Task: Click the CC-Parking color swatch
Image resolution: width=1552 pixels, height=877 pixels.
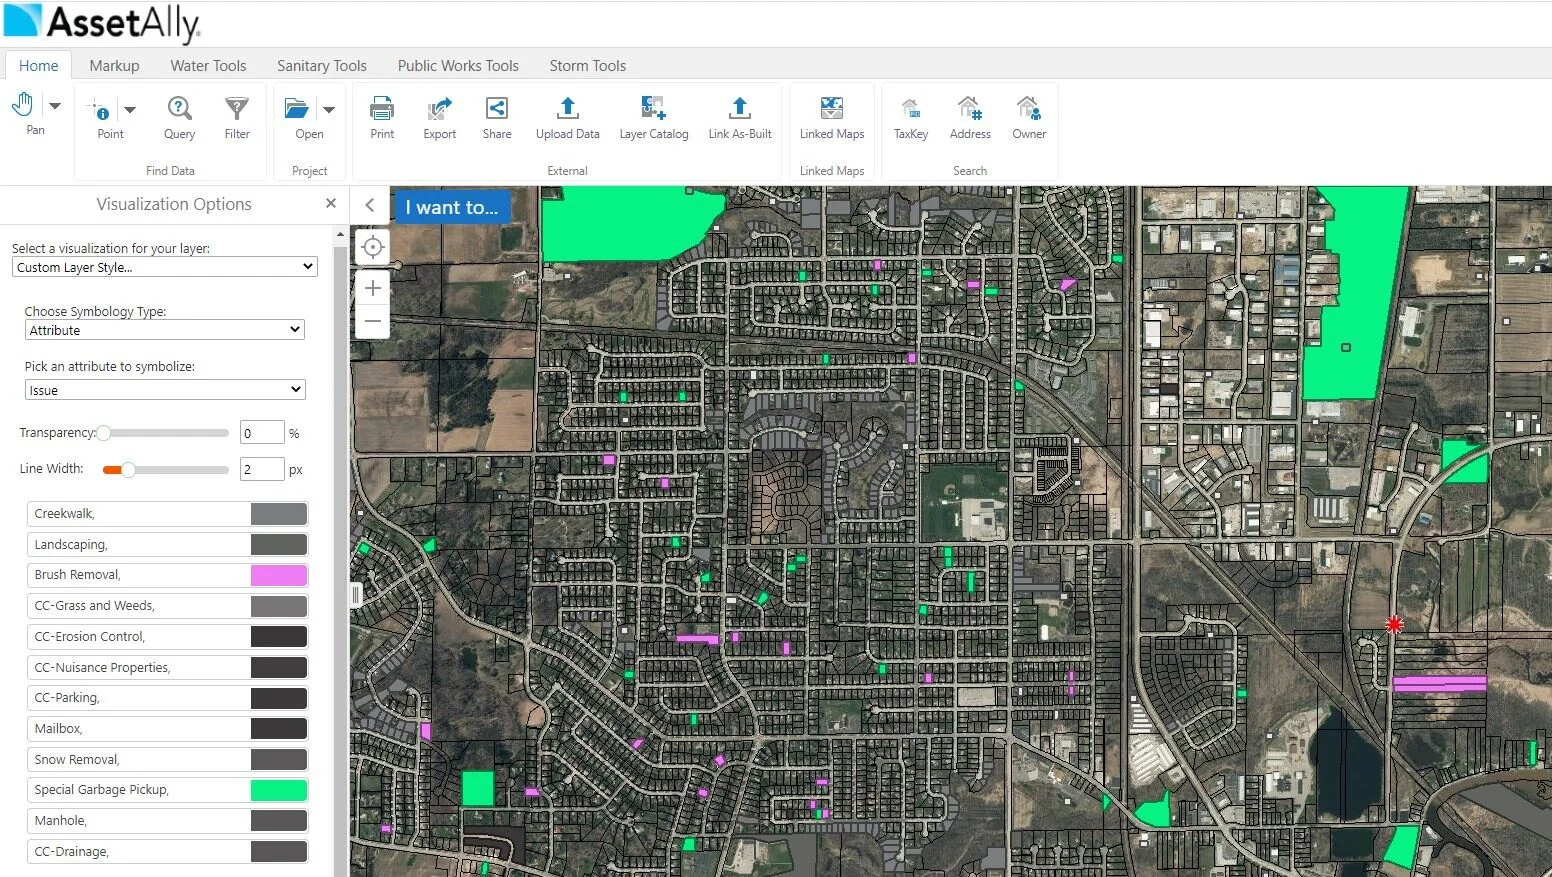Action: click(279, 698)
